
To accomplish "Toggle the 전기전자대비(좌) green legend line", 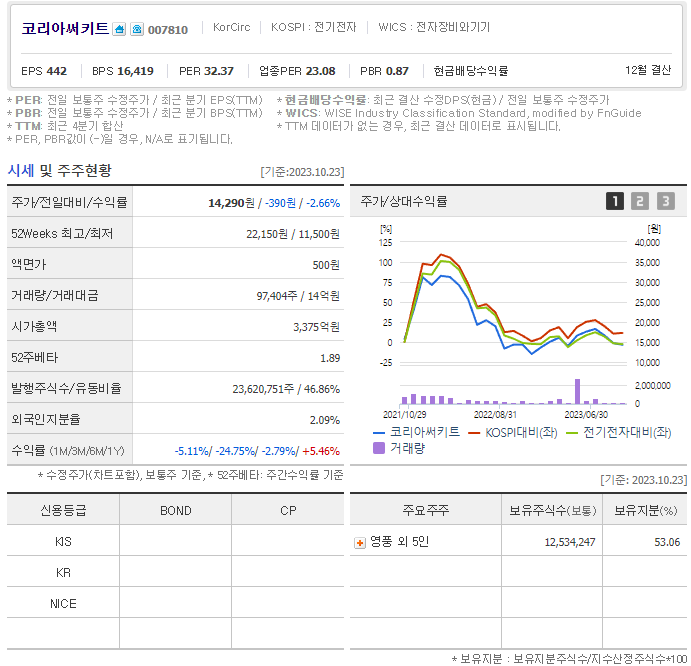I will pyautogui.click(x=618, y=432).
